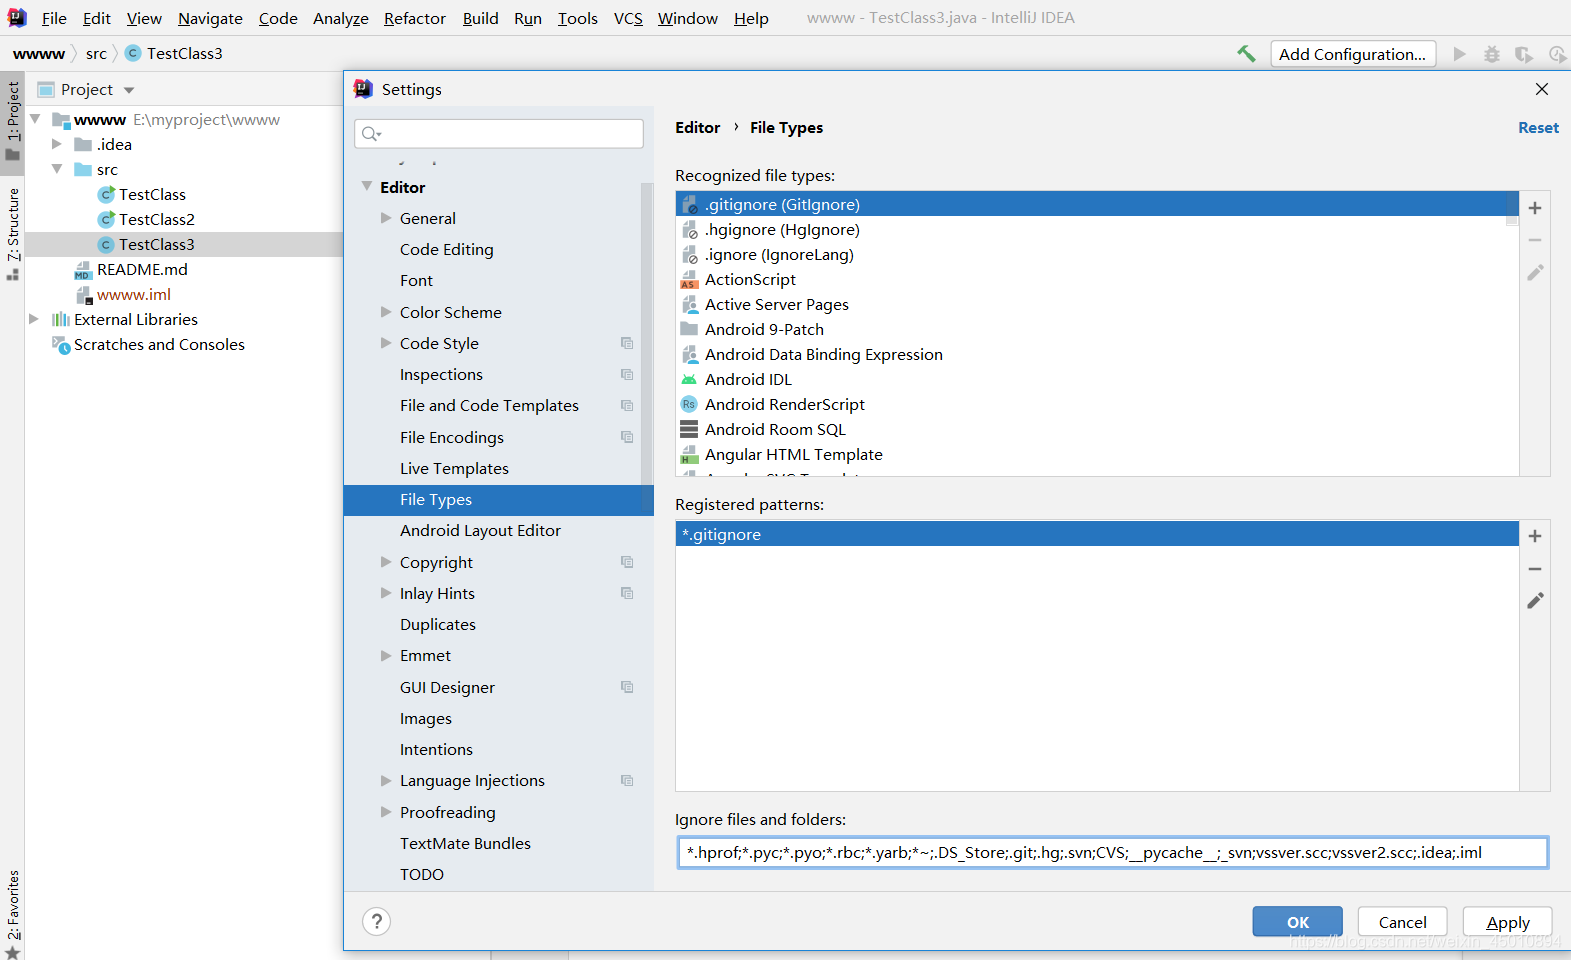
Task: Click the Apply button
Action: click(x=1508, y=922)
